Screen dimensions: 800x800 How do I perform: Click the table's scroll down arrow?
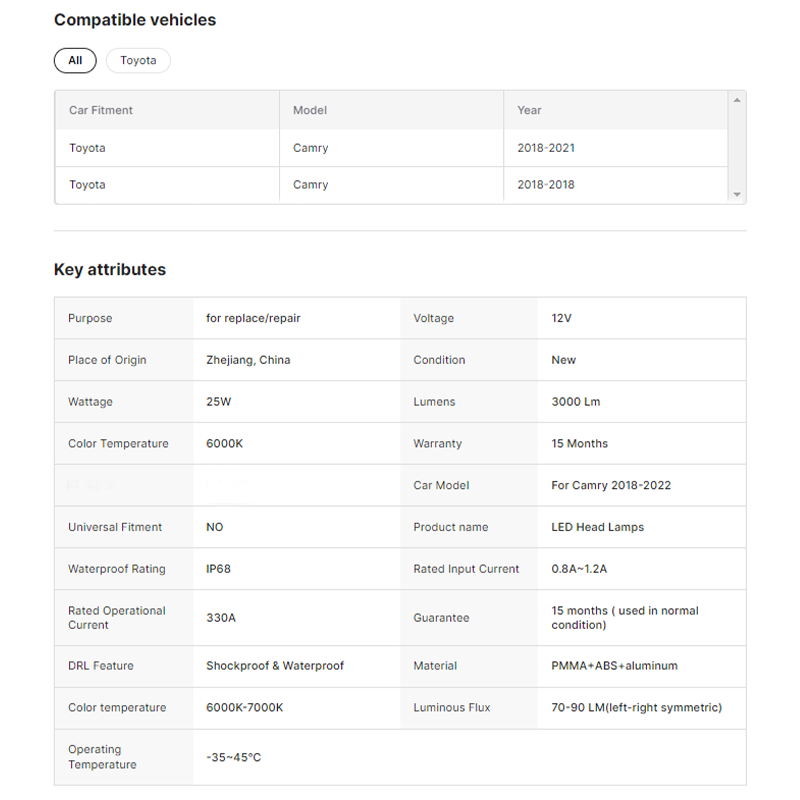737,195
